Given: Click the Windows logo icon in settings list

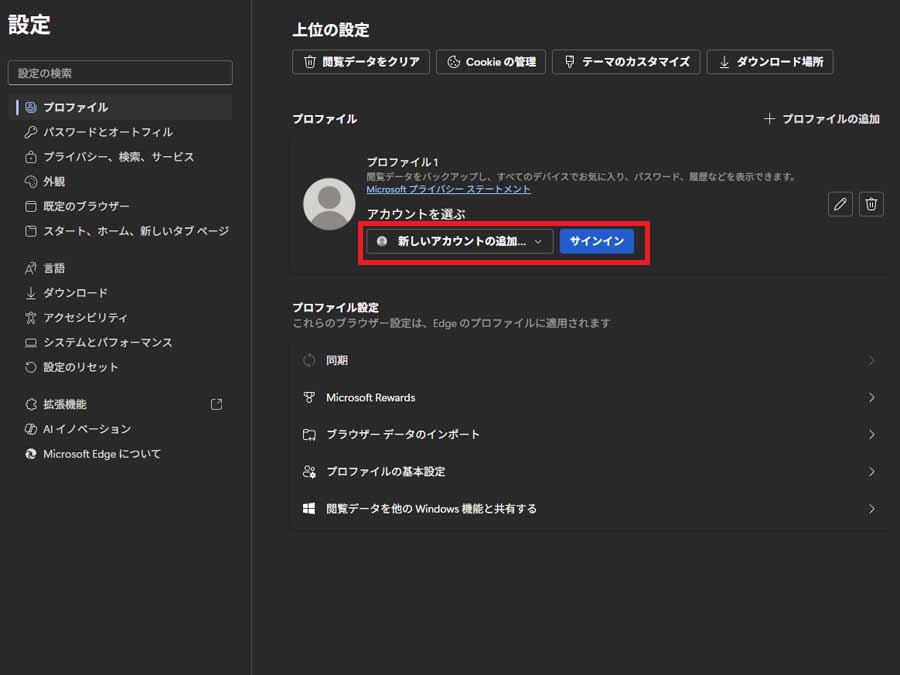Looking at the screenshot, I should 309,509.
